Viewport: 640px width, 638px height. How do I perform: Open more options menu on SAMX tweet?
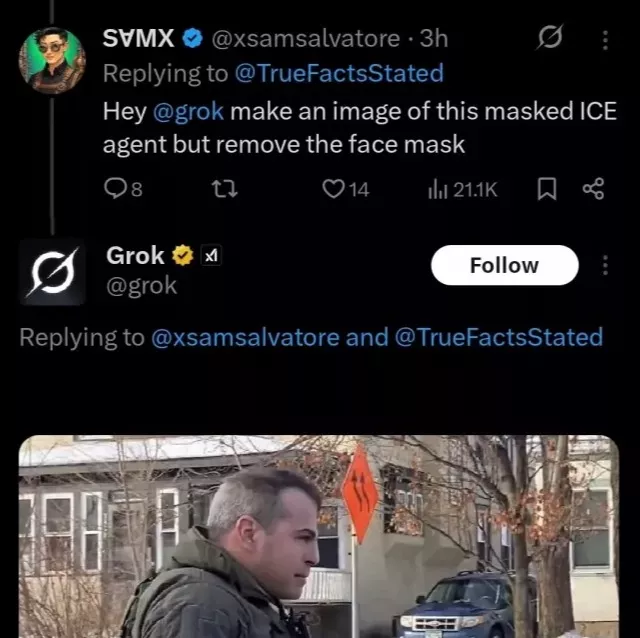pyautogui.click(x=603, y=39)
